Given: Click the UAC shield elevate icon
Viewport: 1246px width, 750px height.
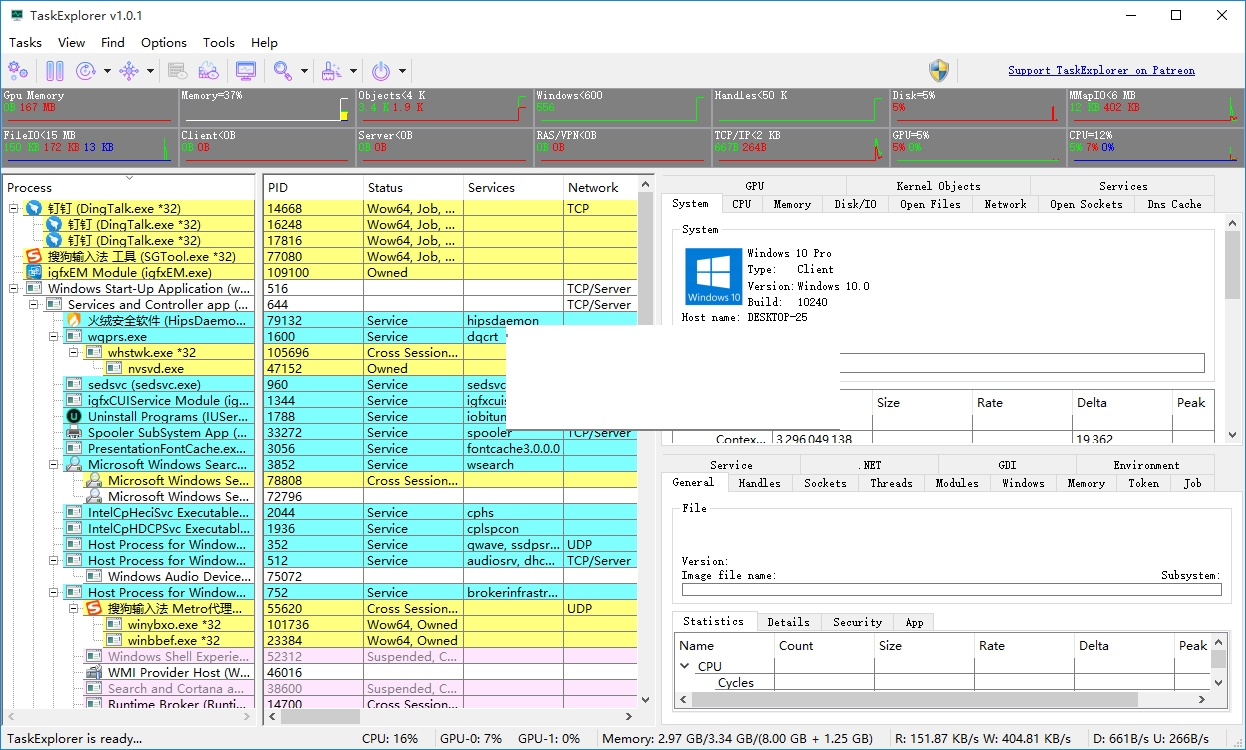Looking at the screenshot, I should [938, 70].
